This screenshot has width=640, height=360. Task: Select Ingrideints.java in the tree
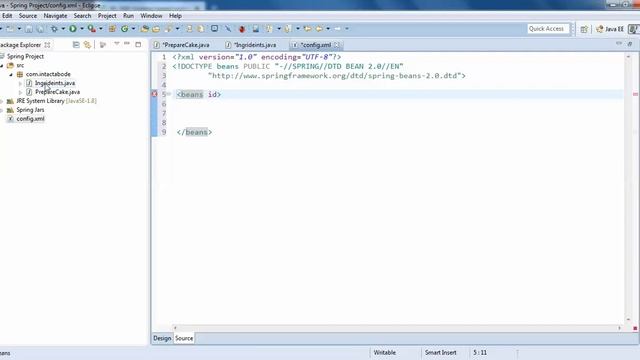(55, 83)
